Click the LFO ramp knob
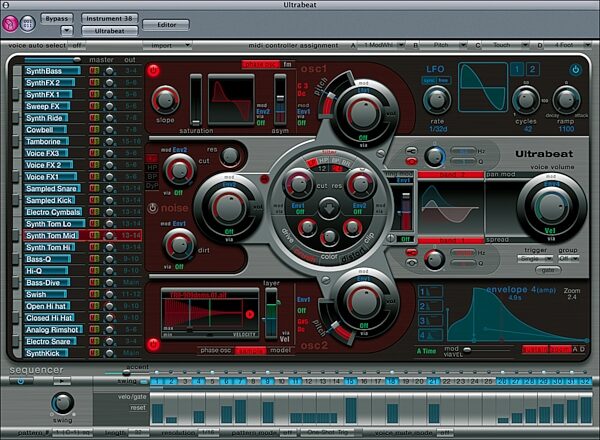Viewport: 600px width, 440px height. click(566, 99)
